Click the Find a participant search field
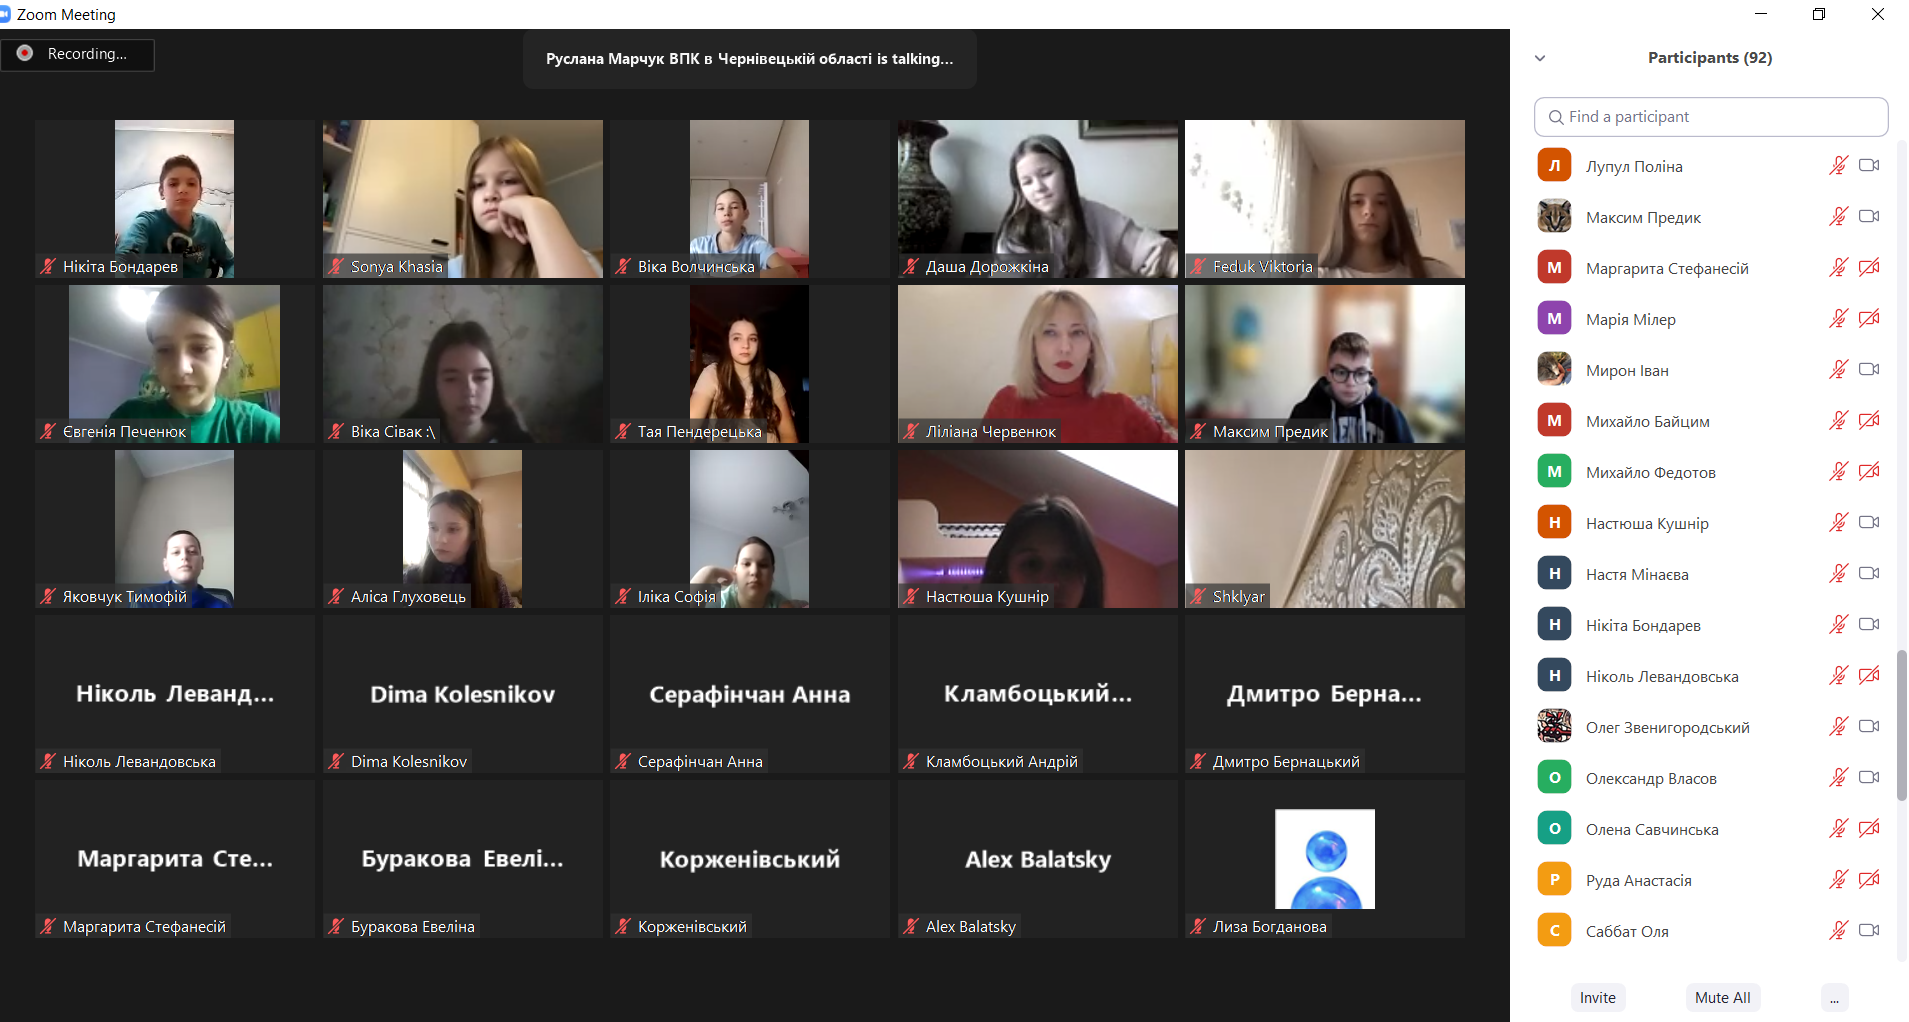Screen dimensions: 1909x1022 pyautogui.click(x=1711, y=117)
